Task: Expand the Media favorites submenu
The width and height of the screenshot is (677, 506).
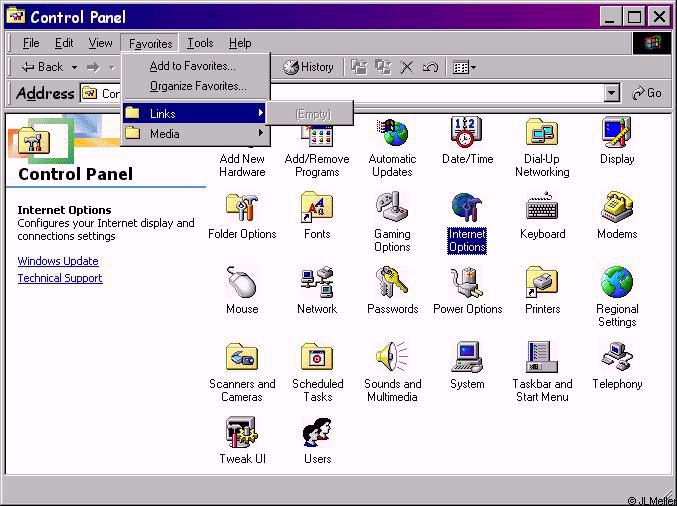Action: (195, 133)
